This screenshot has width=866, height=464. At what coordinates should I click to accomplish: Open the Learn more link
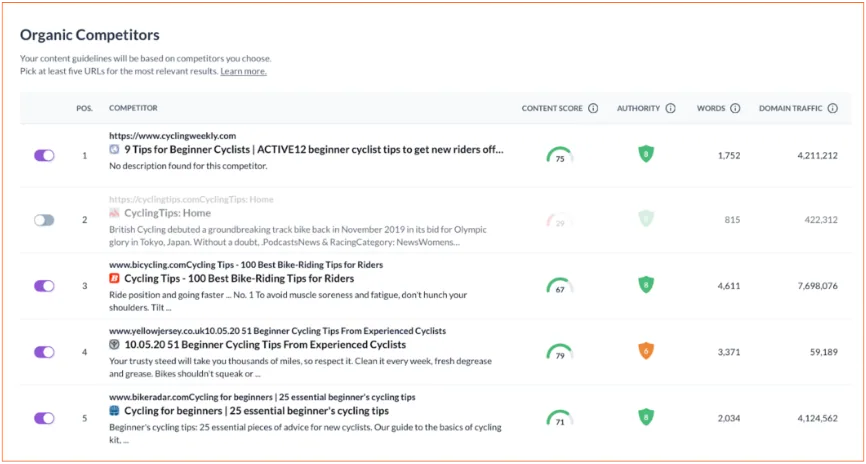tap(244, 72)
